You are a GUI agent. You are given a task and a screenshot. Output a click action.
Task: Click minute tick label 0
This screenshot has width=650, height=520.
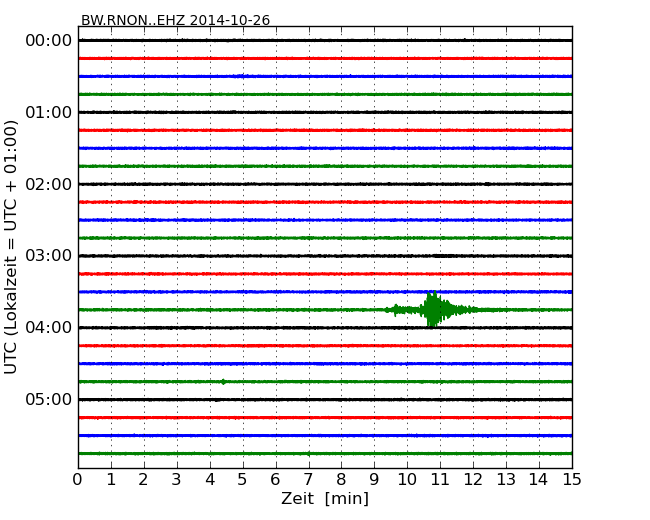click(78, 480)
